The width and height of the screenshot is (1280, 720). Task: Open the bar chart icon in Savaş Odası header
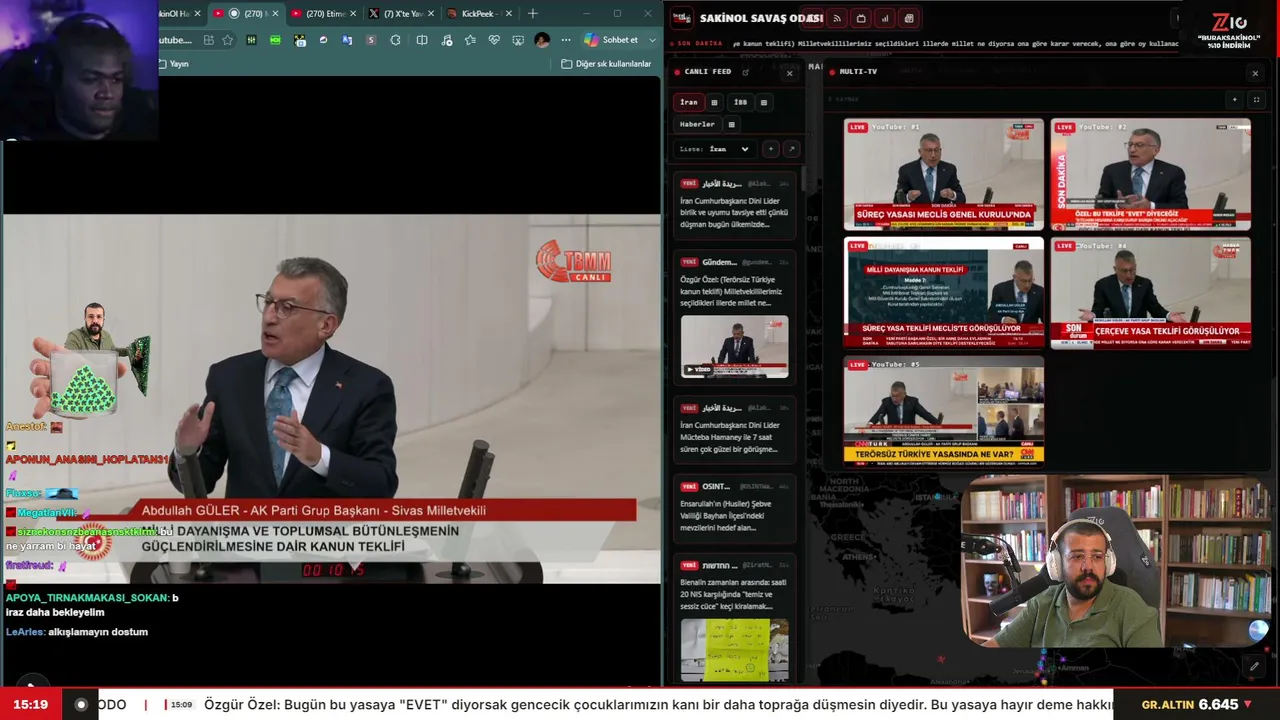click(x=885, y=18)
